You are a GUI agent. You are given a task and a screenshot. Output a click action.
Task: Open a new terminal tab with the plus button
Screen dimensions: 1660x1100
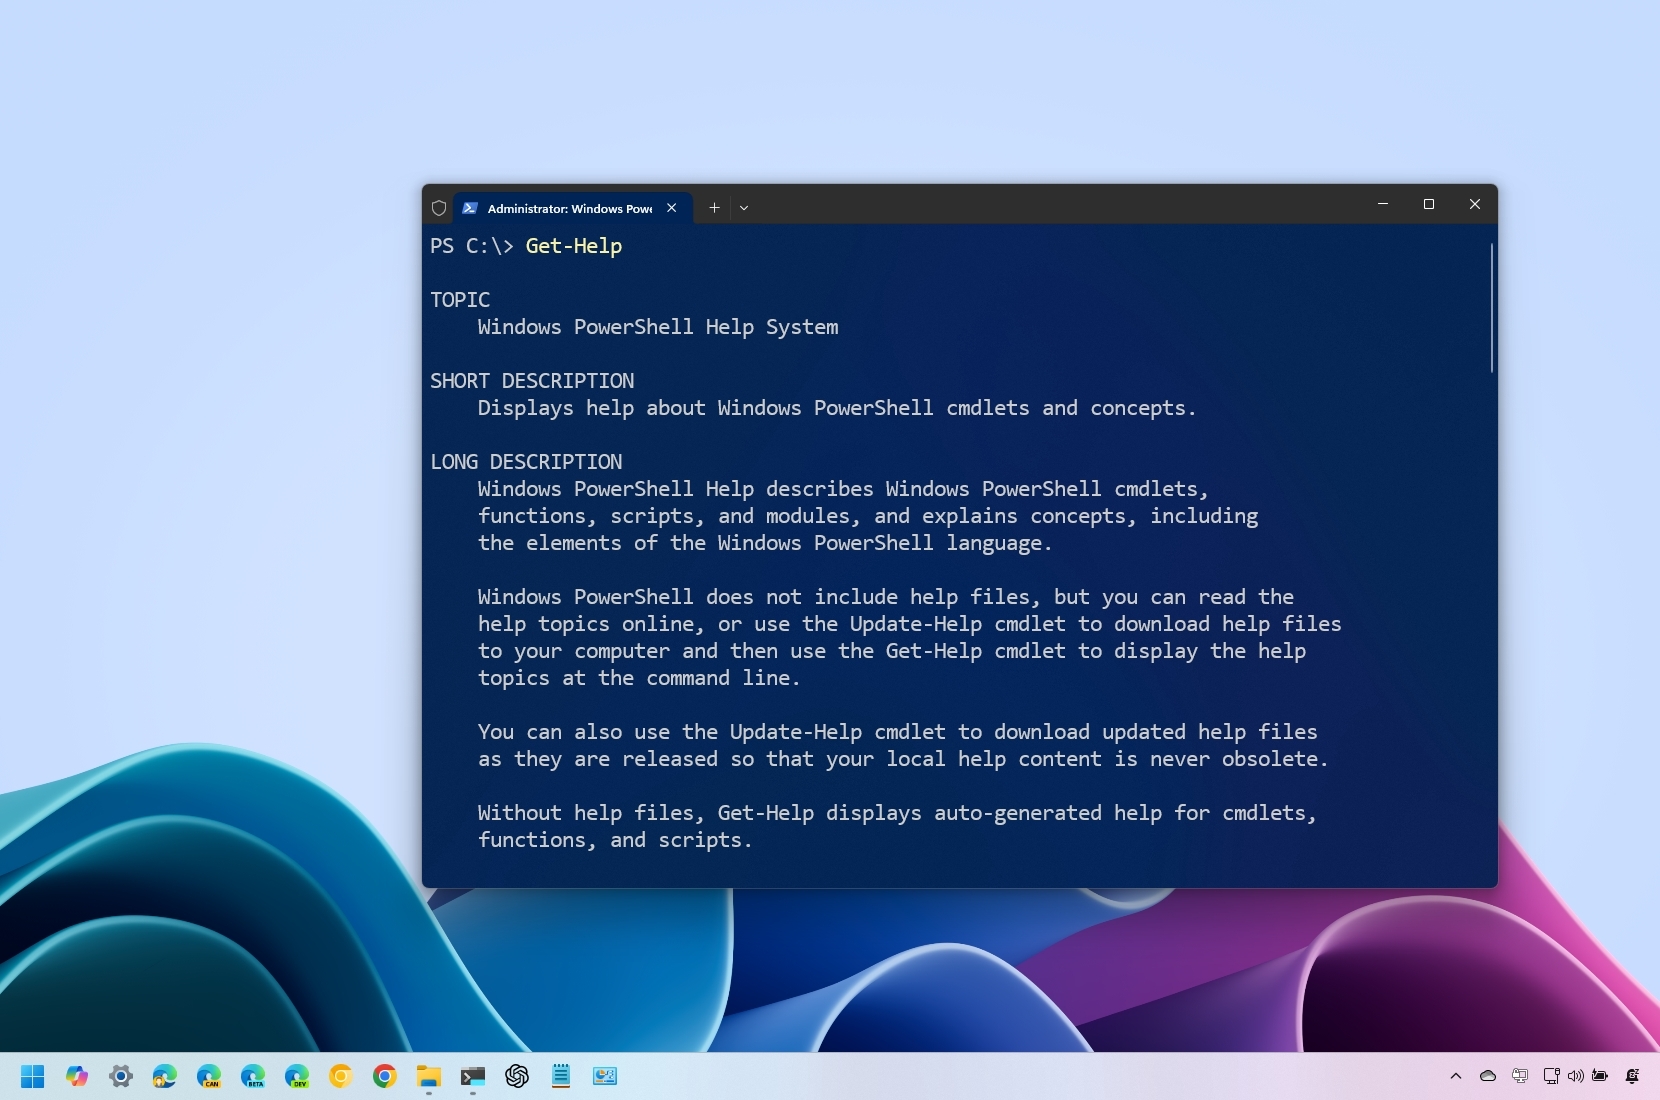(714, 208)
